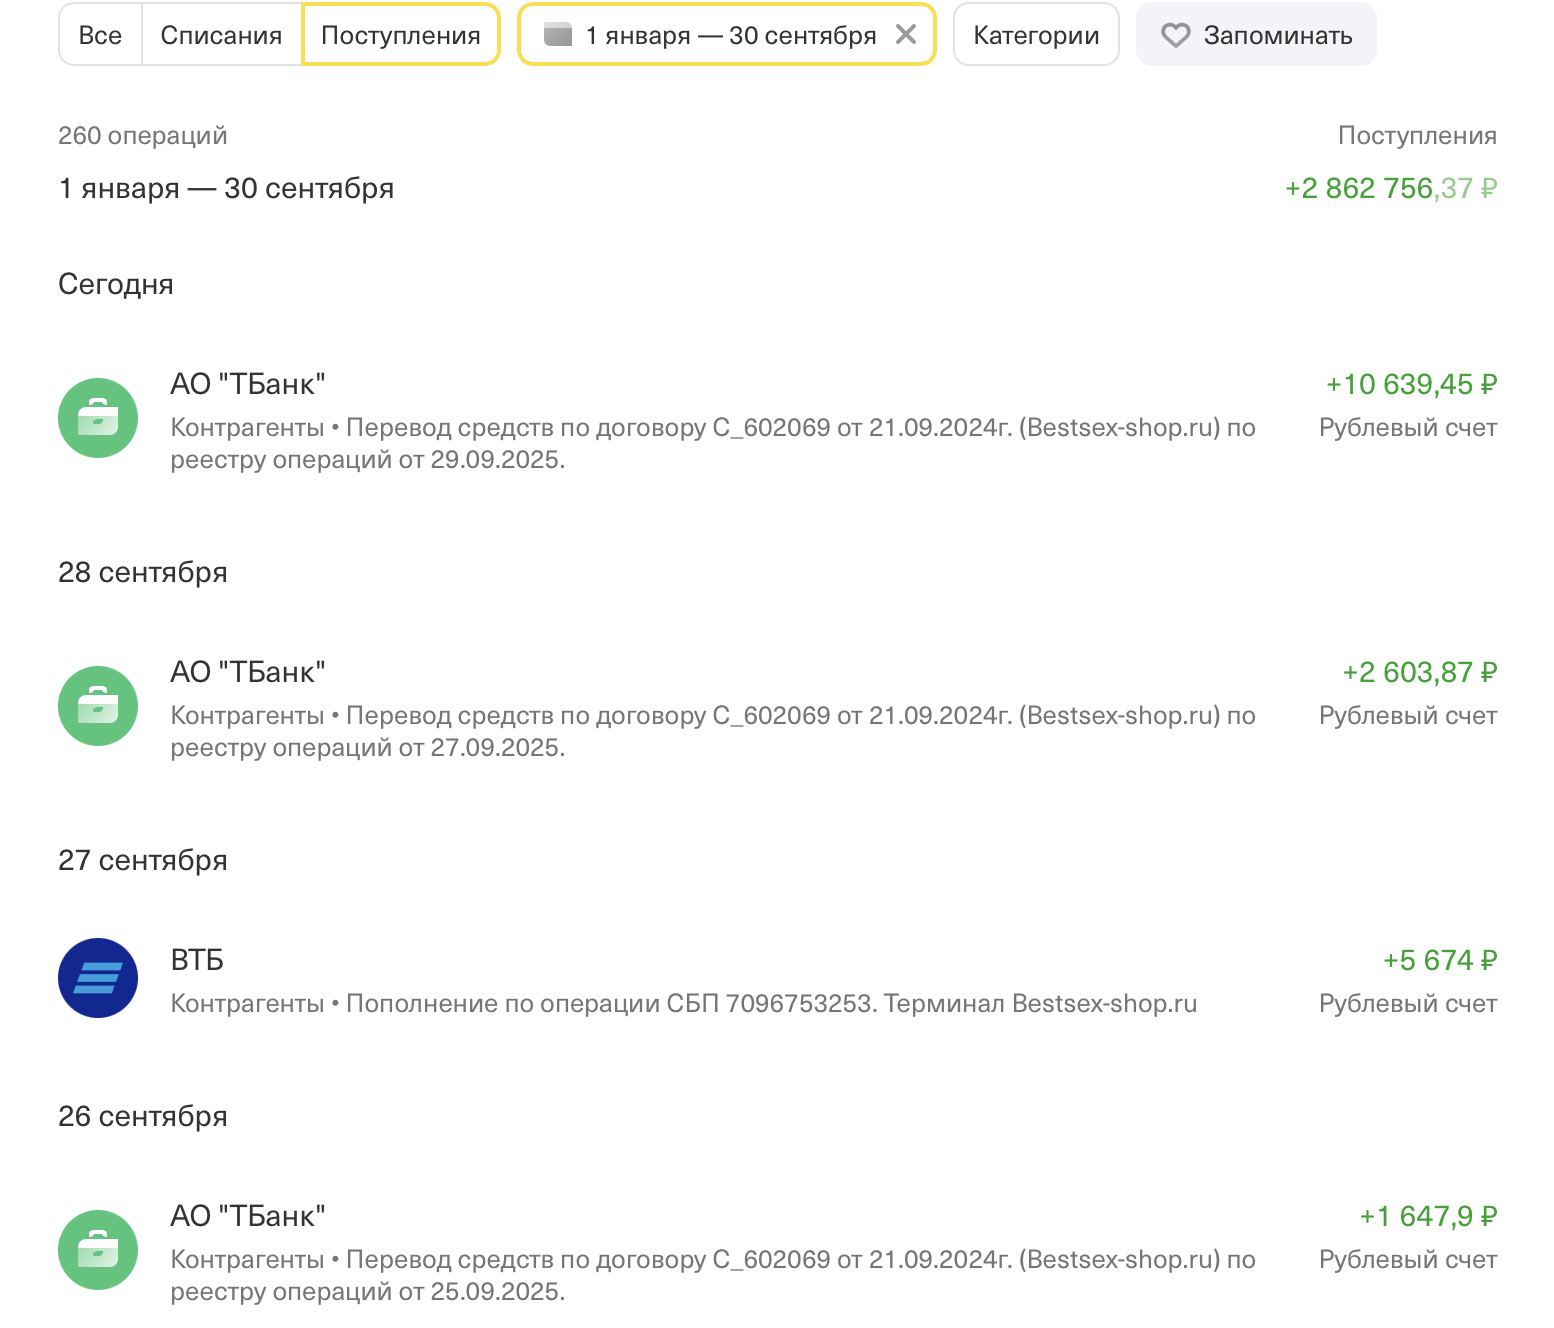Click the АО "ТБанк" title under Сегодня
1554x1328 pixels.
pos(248,385)
